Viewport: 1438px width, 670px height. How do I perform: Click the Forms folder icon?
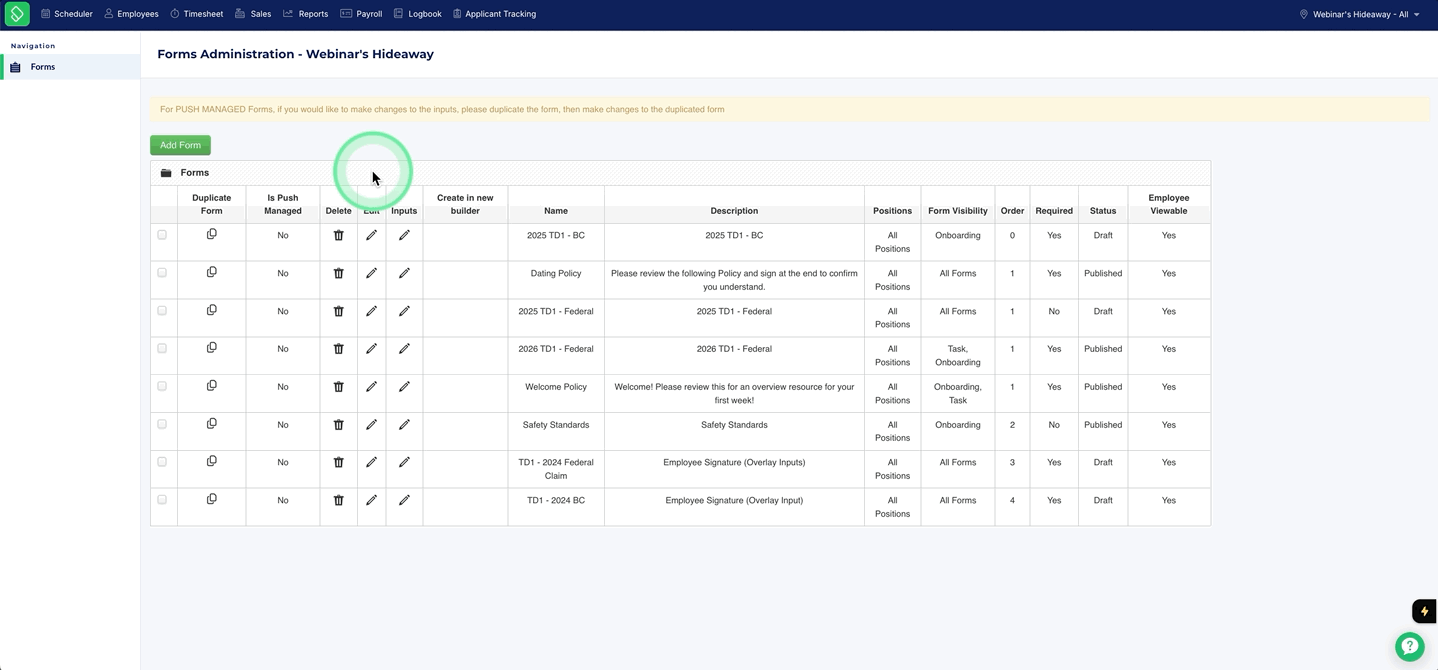[x=166, y=173]
